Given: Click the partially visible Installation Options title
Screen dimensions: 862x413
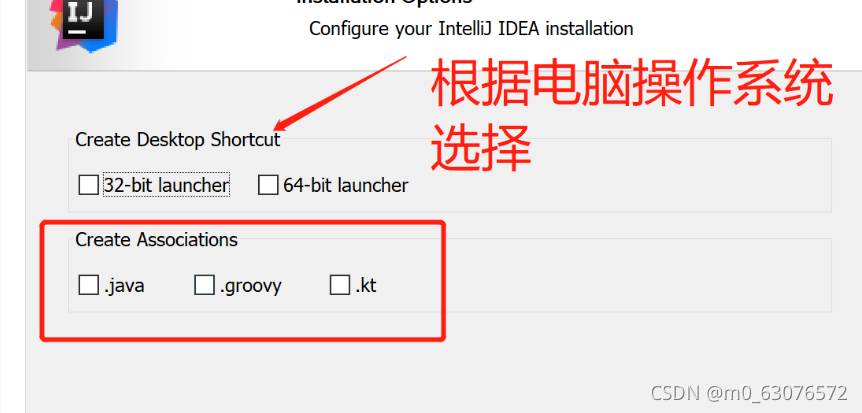Looking at the screenshot, I should pyautogui.click(x=385, y=2).
